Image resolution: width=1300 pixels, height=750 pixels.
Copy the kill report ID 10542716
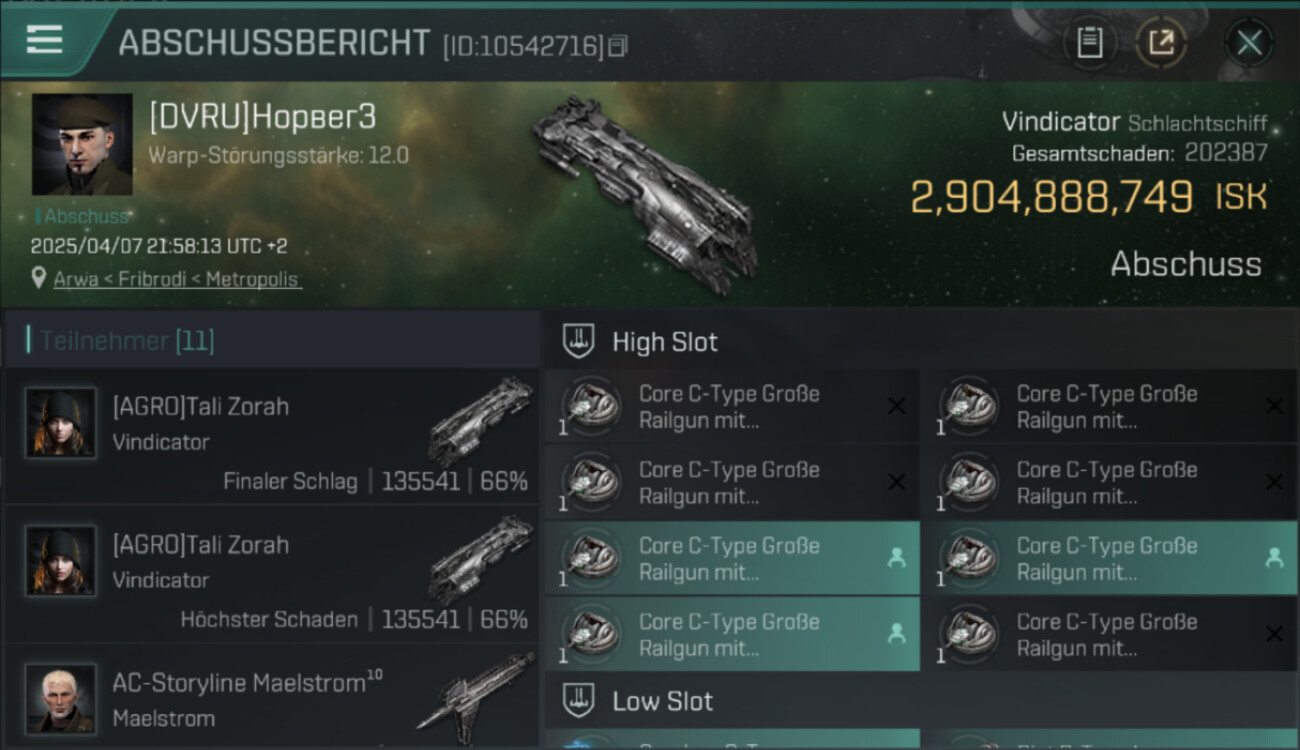coord(619,46)
